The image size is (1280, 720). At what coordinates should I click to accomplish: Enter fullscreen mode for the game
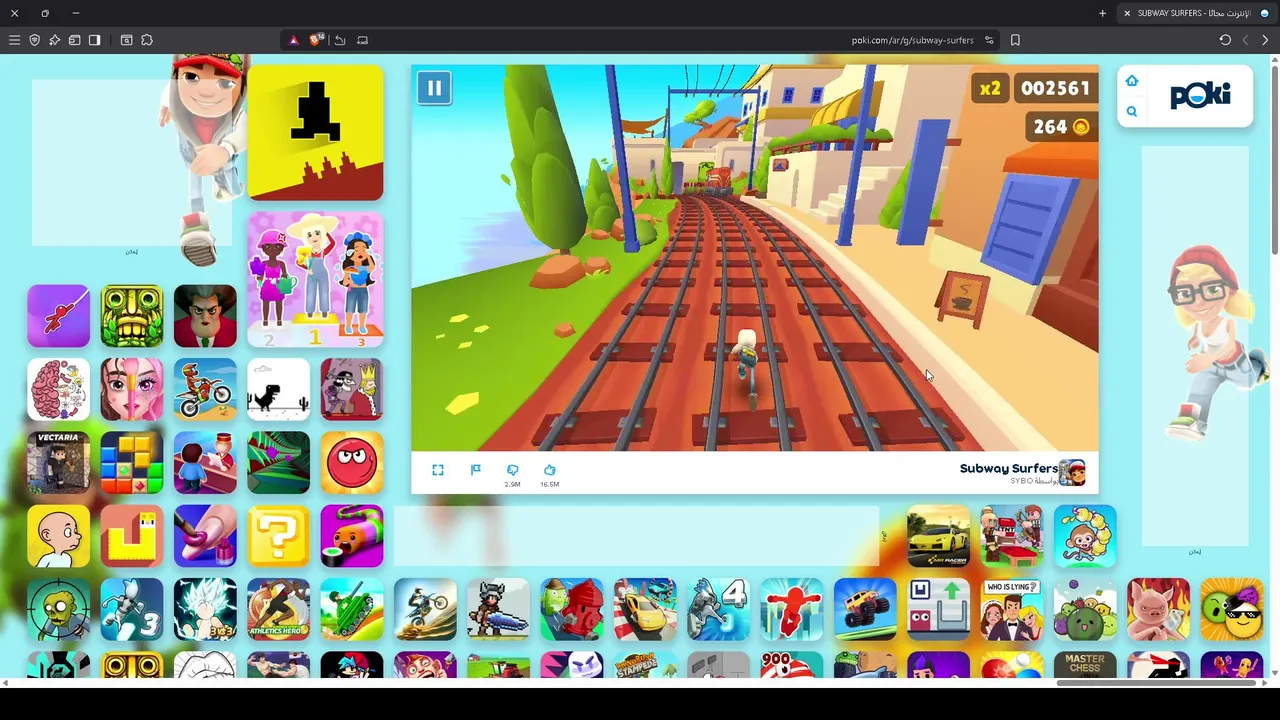438,470
